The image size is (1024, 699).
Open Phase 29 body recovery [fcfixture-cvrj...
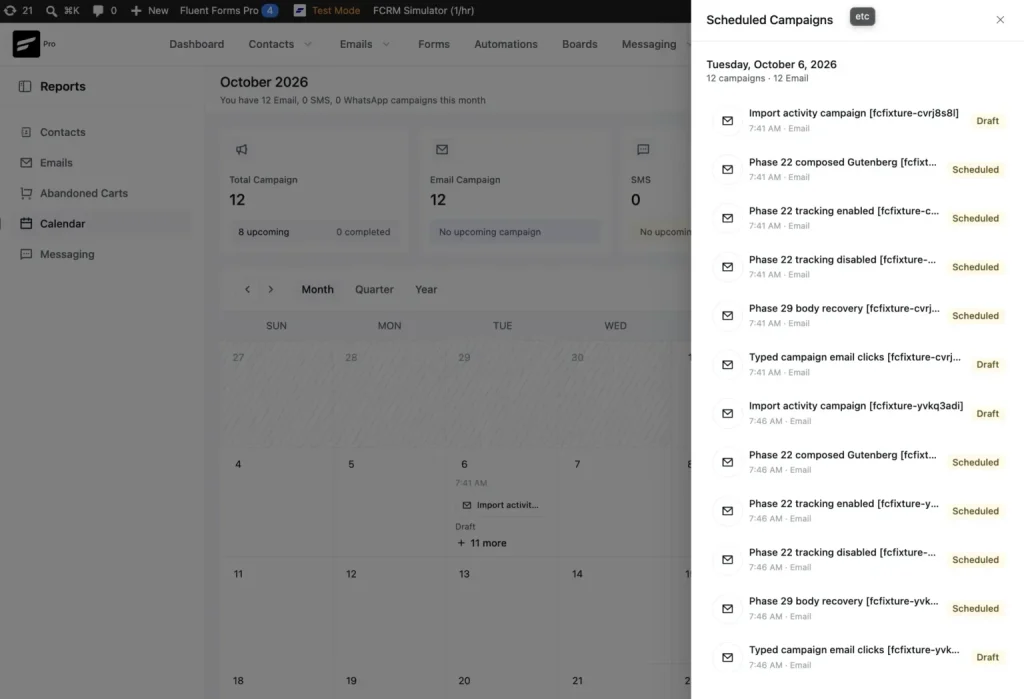click(x=857, y=316)
